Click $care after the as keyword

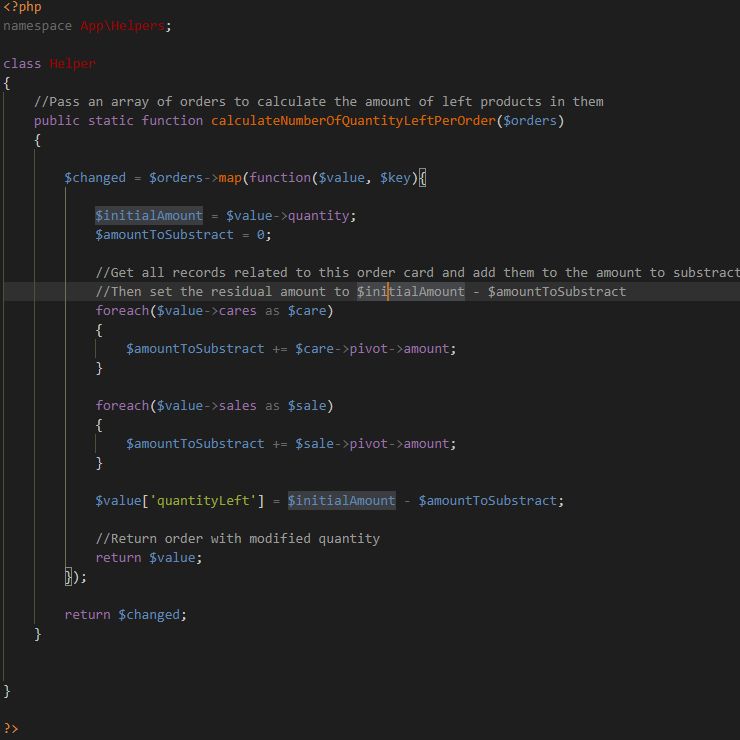[x=307, y=311]
